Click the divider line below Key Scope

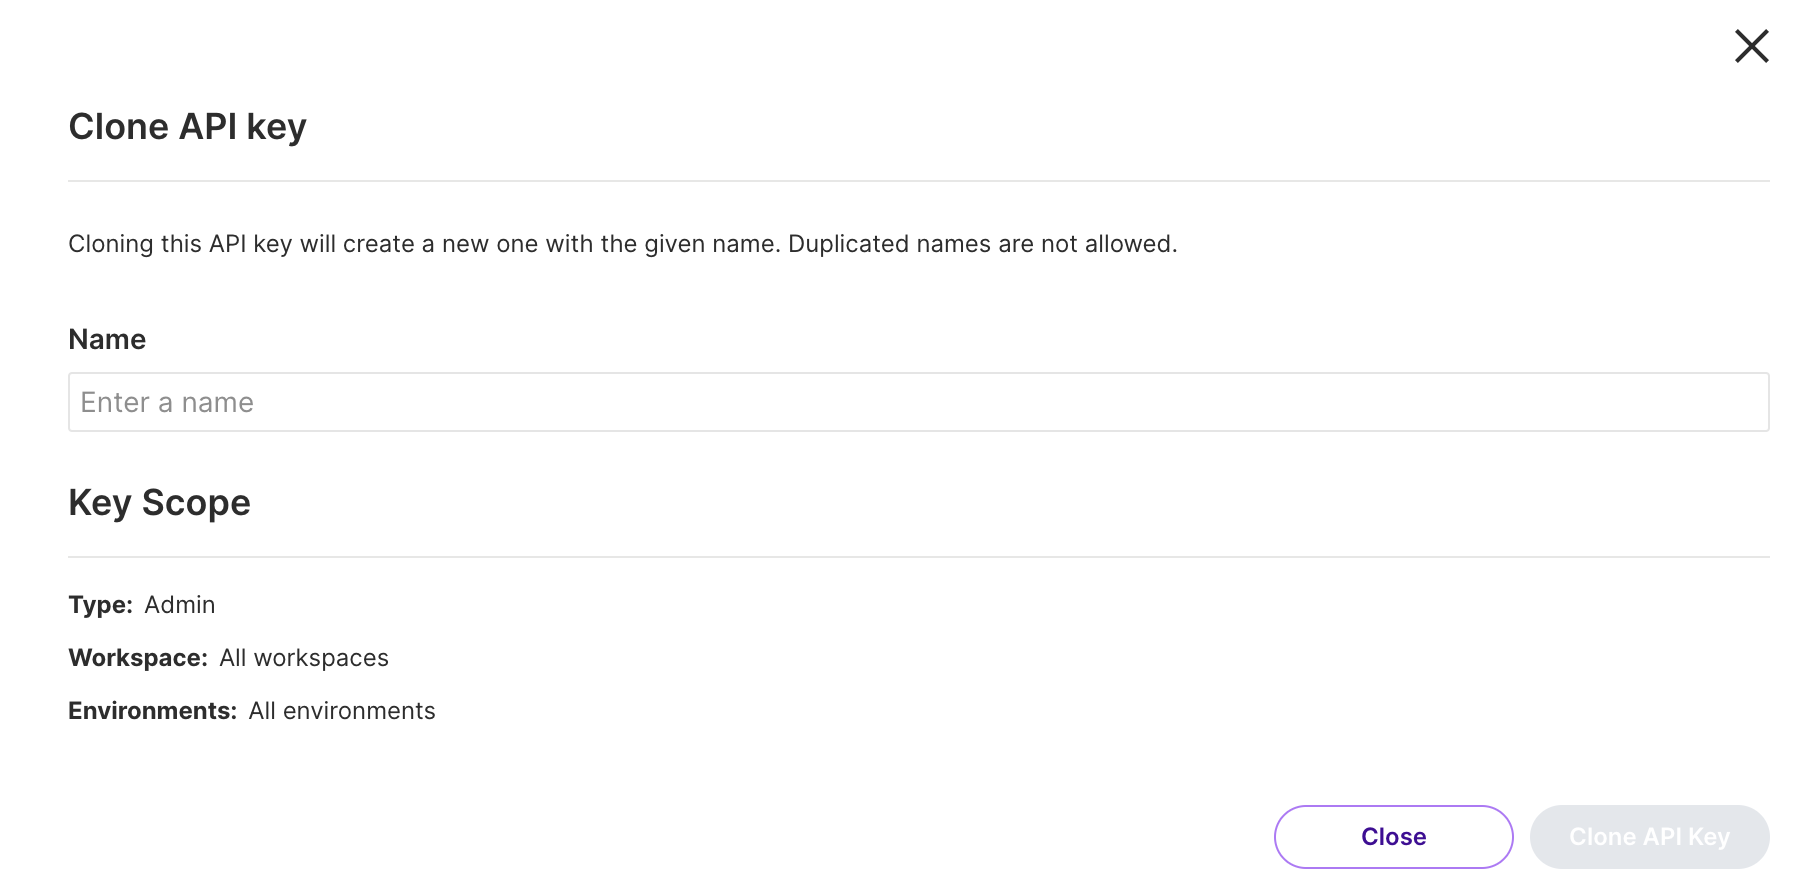pos(918,557)
